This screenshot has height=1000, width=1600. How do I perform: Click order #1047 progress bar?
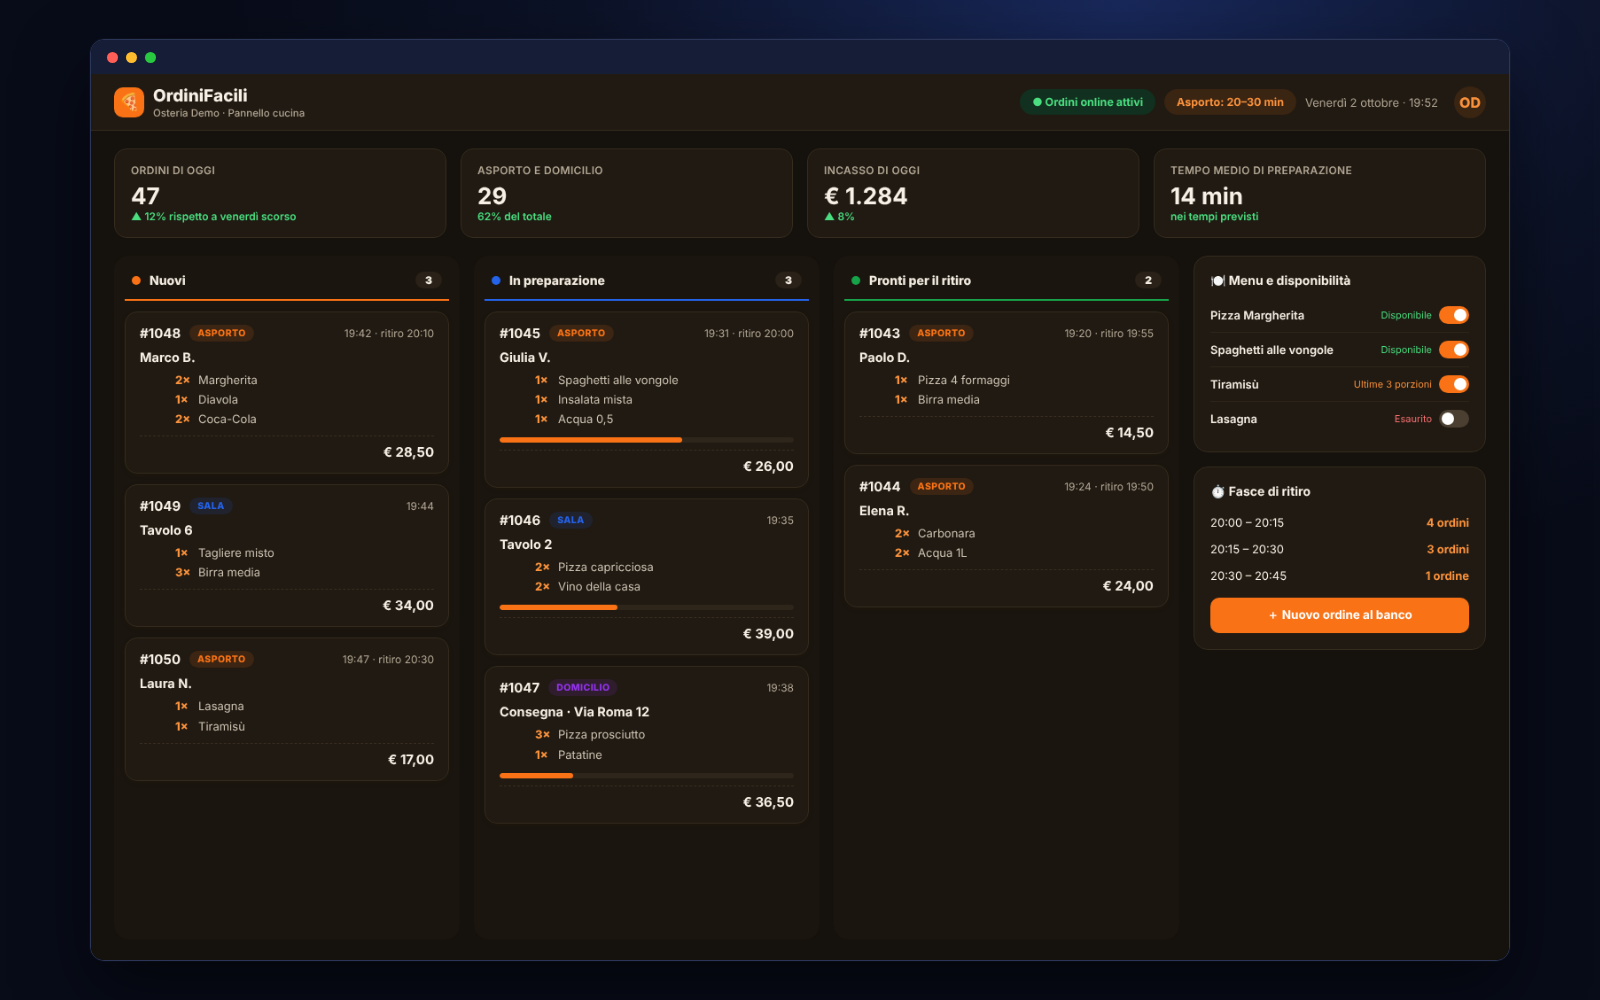[x=646, y=775]
